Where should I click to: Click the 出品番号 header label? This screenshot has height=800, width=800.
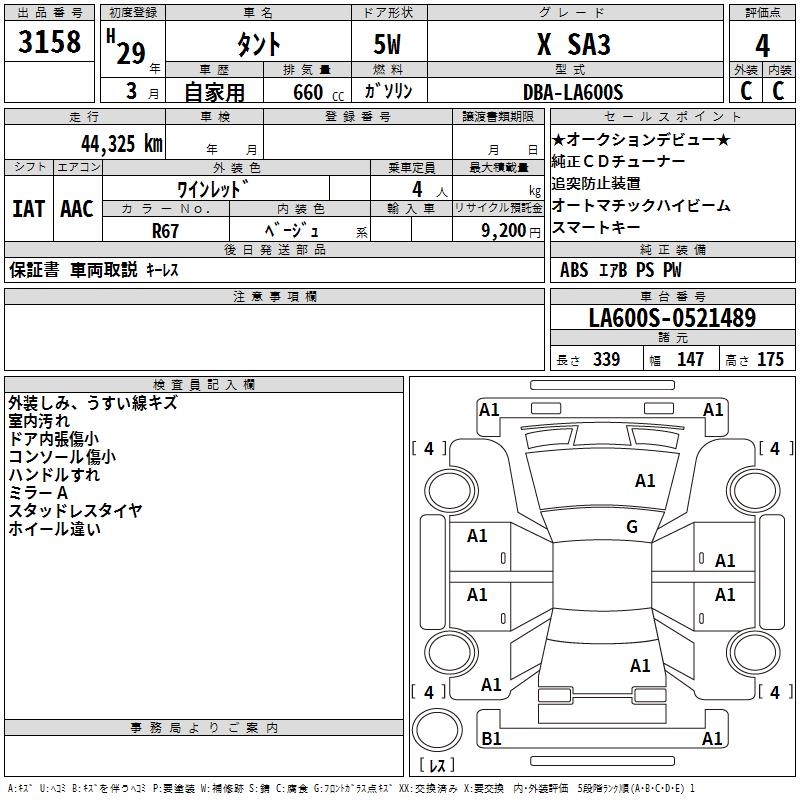click(49, 13)
